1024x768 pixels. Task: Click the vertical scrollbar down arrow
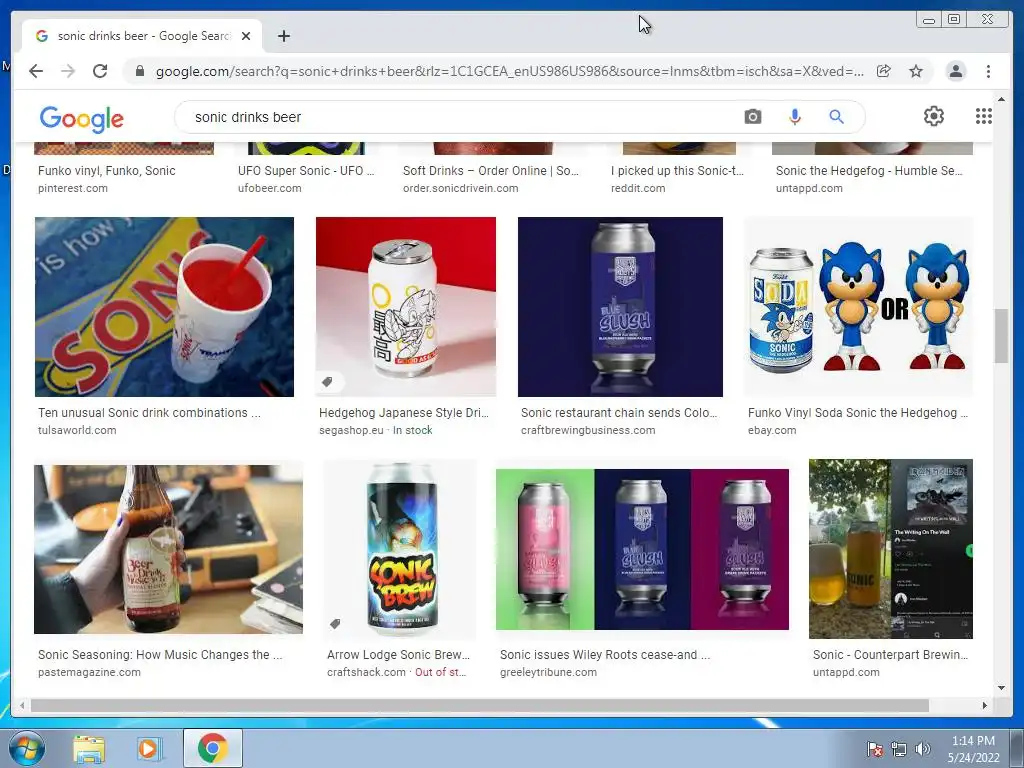(1001, 687)
